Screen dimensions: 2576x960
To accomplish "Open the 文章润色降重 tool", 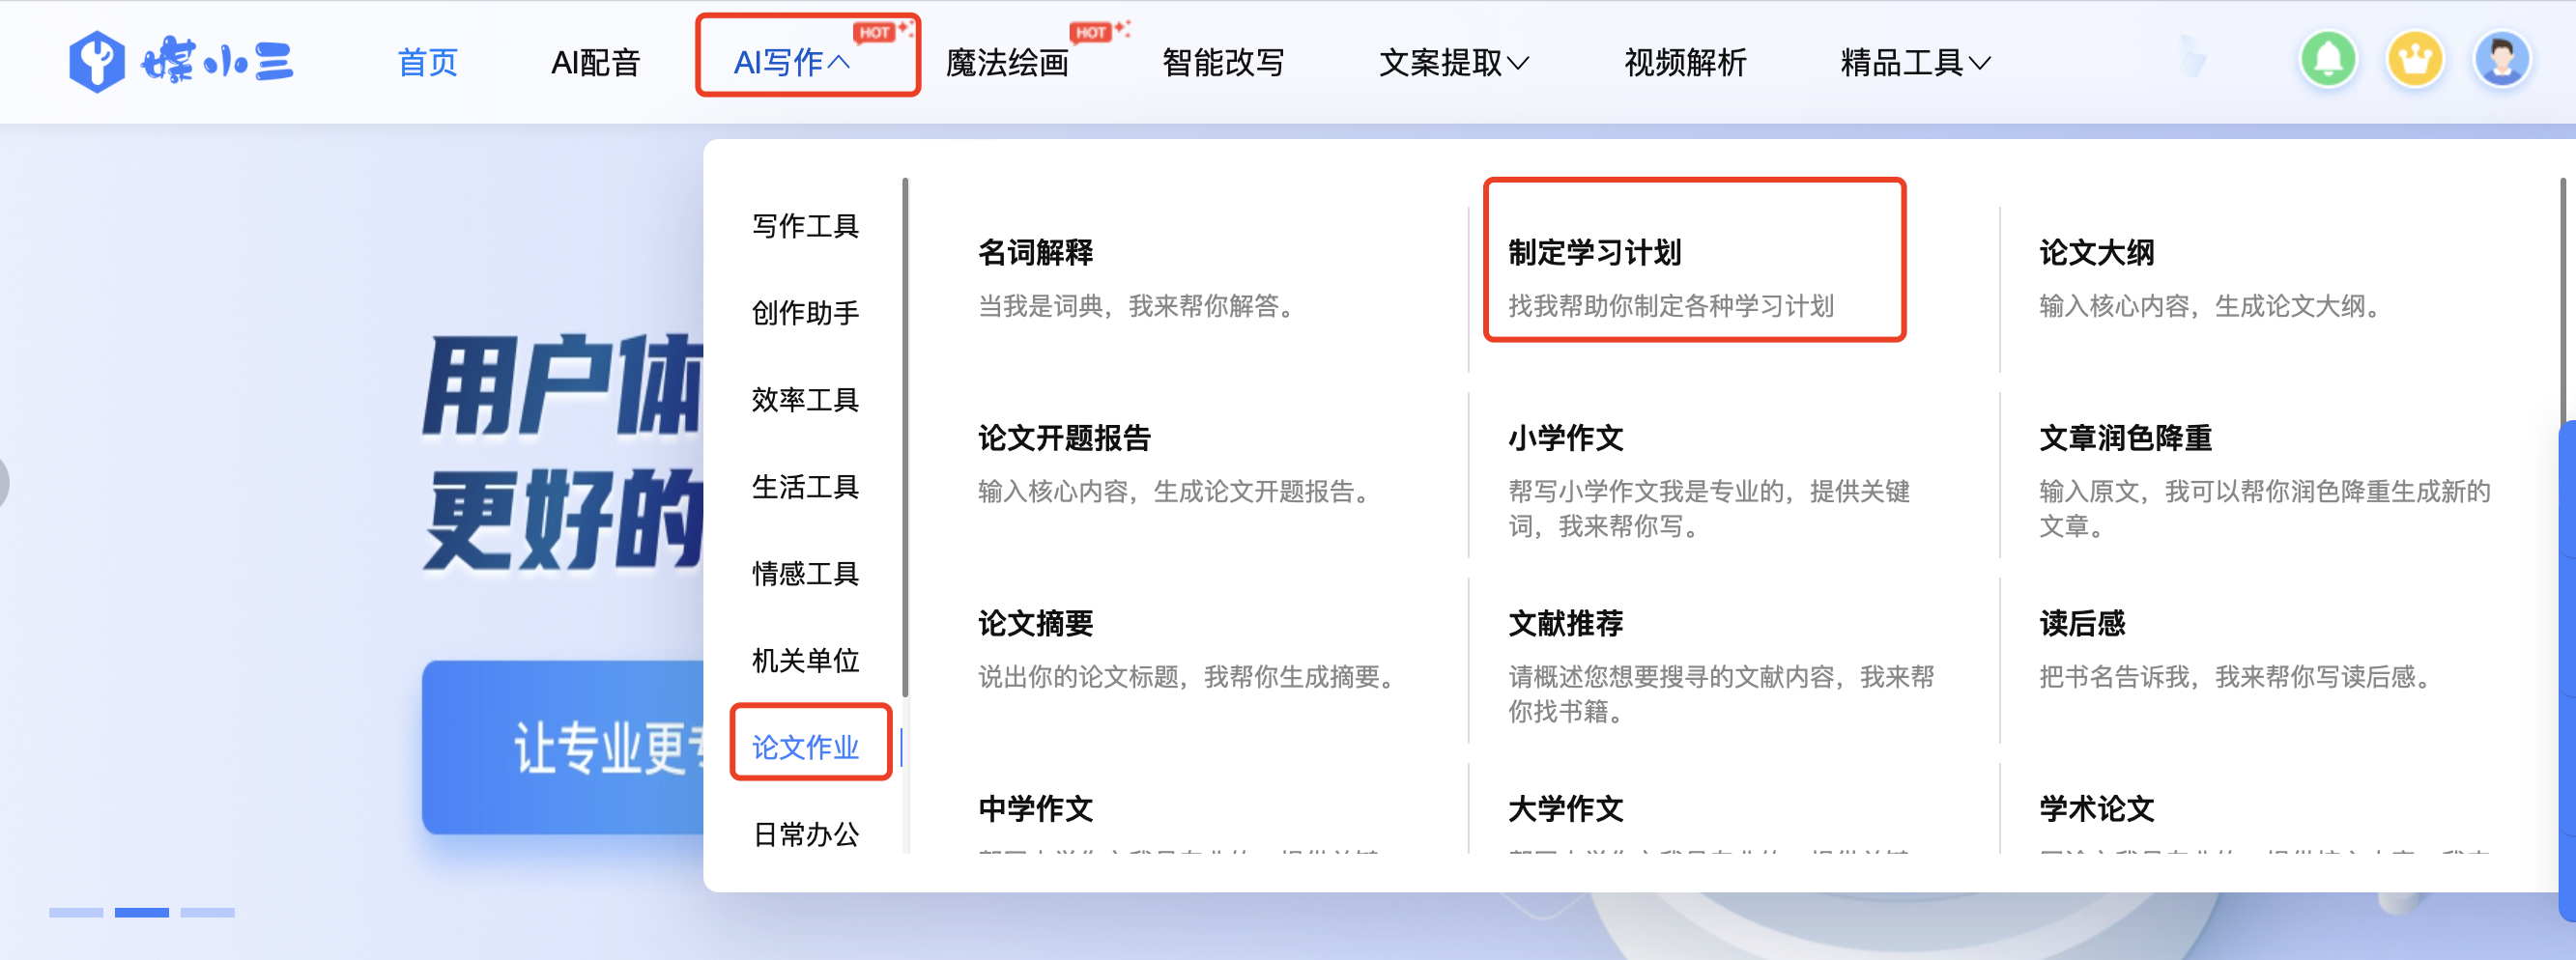I will (x=2126, y=438).
